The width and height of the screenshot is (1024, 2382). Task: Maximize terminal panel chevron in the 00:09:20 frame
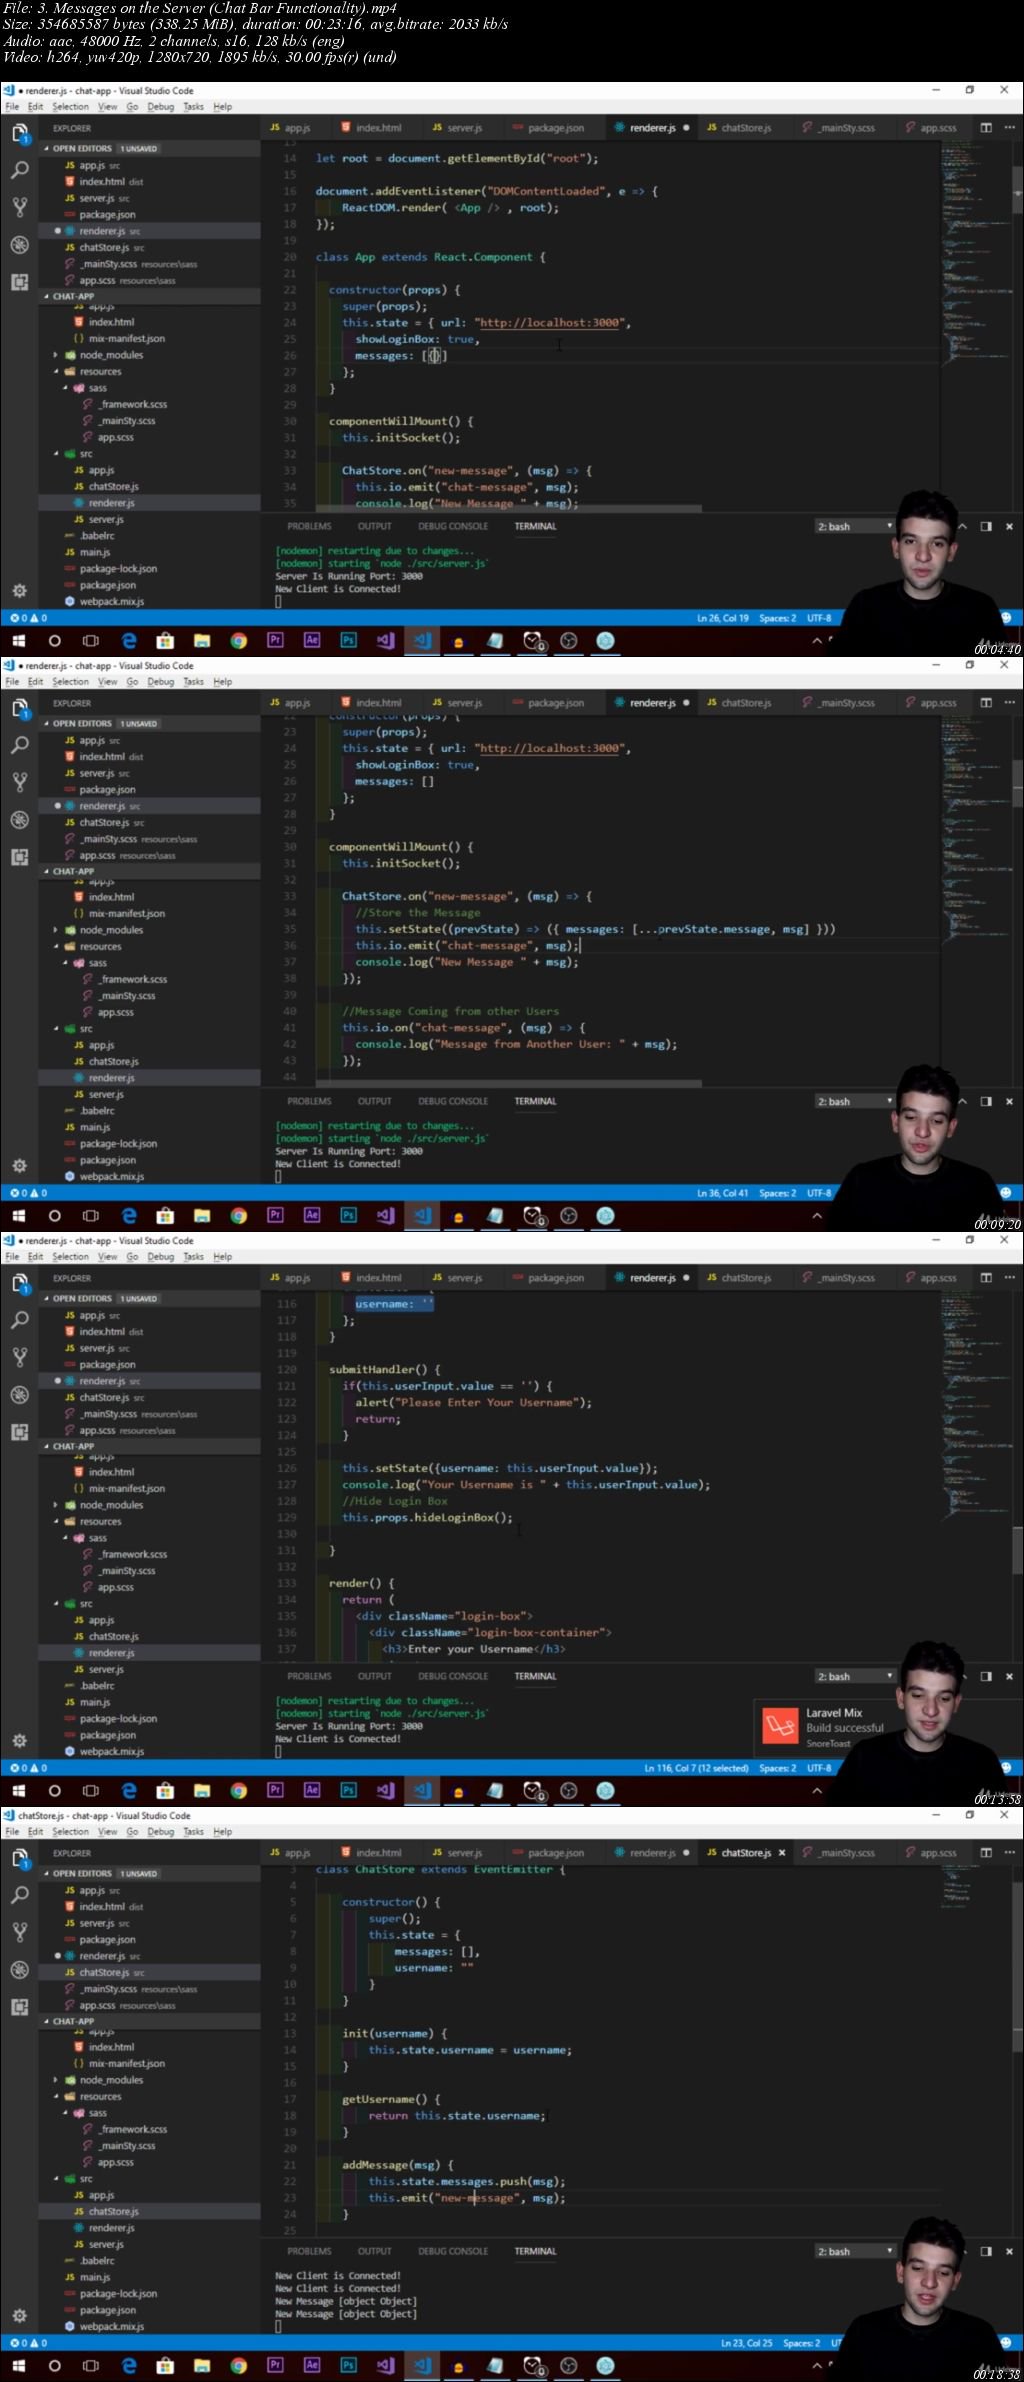963,1101
